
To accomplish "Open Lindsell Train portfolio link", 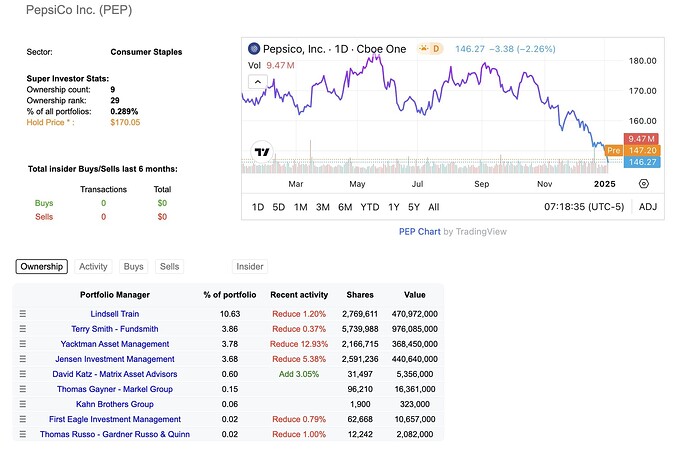I will (114, 314).
